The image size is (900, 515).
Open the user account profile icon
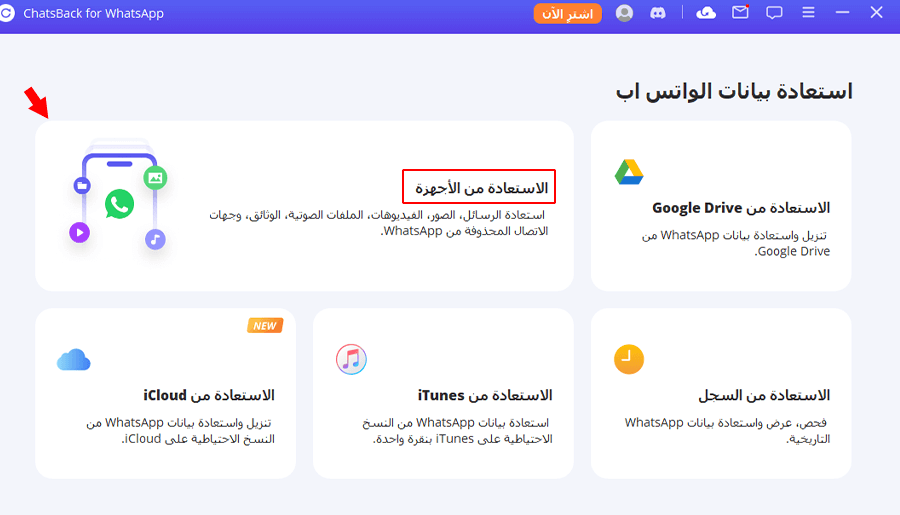tap(624, 13)
